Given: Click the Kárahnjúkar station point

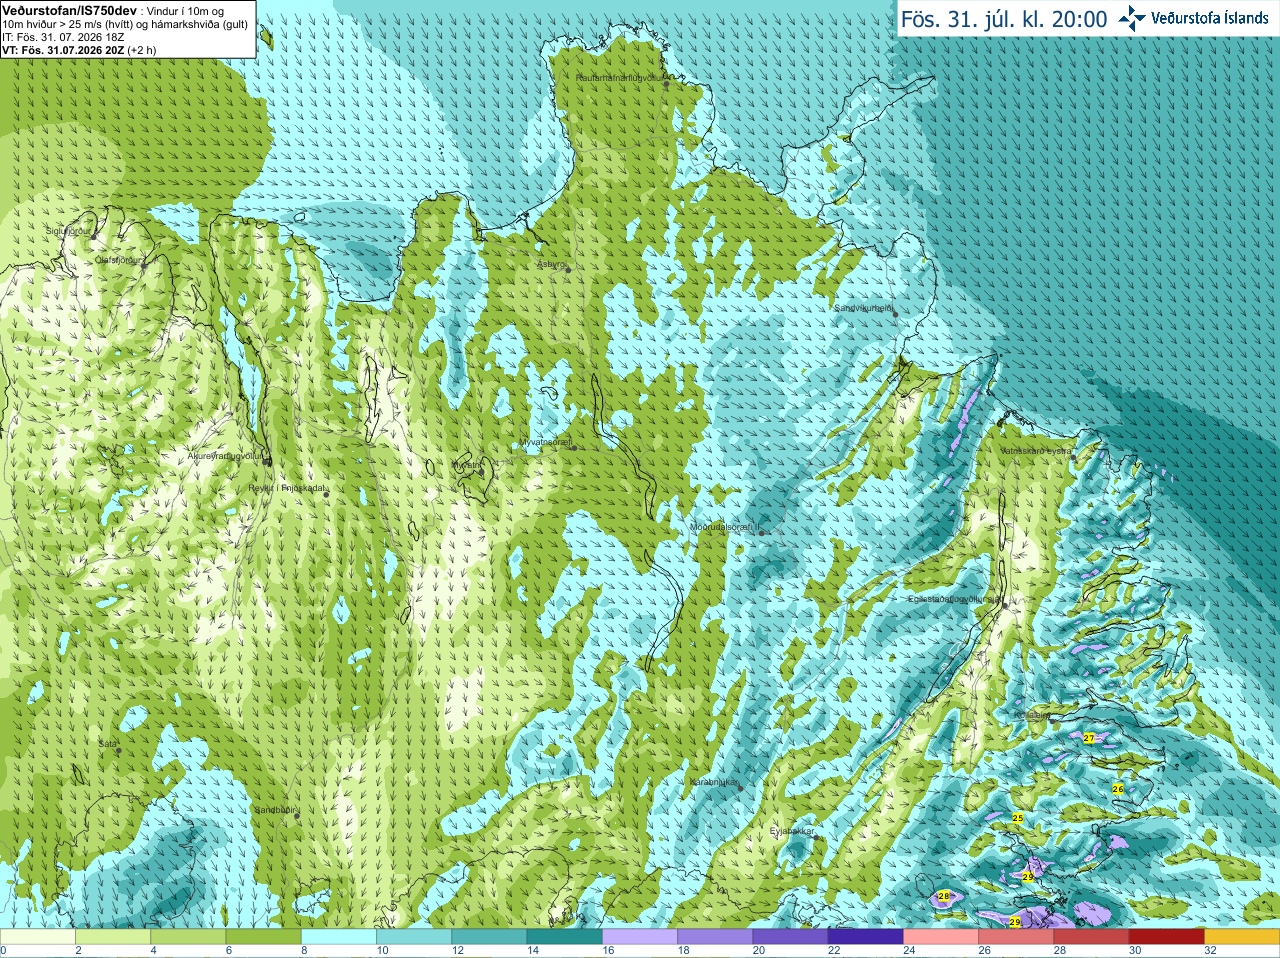Looking at the screenshot, I should (740, 788).
